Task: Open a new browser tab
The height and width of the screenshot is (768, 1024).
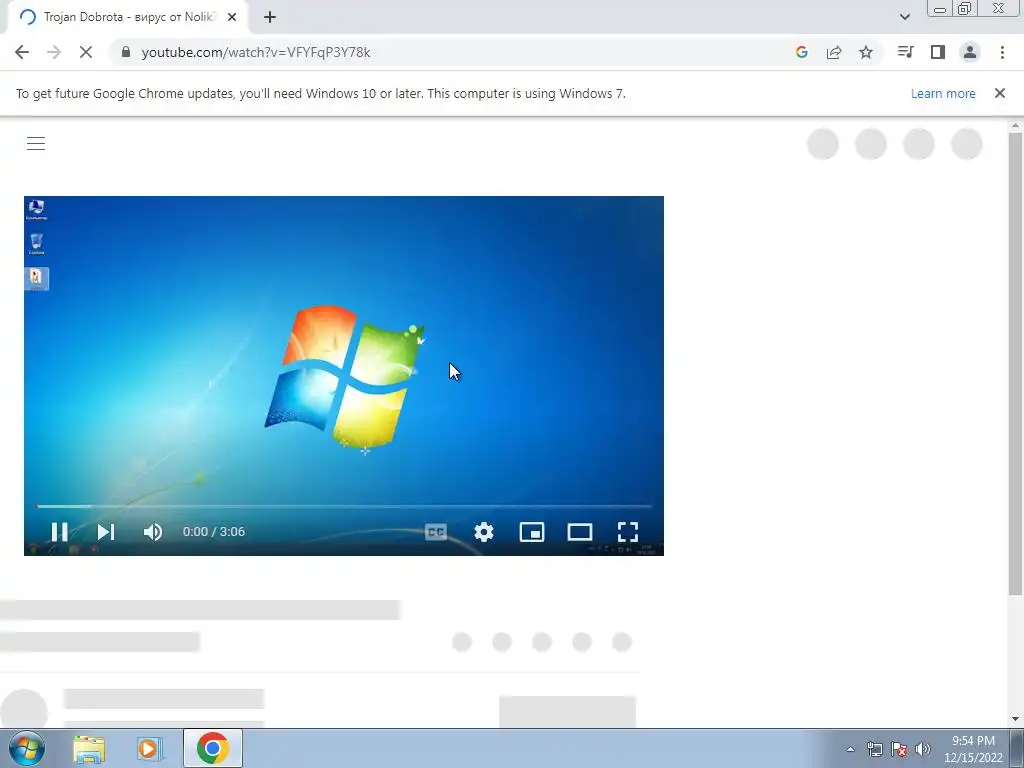Action: click(270, 17)
